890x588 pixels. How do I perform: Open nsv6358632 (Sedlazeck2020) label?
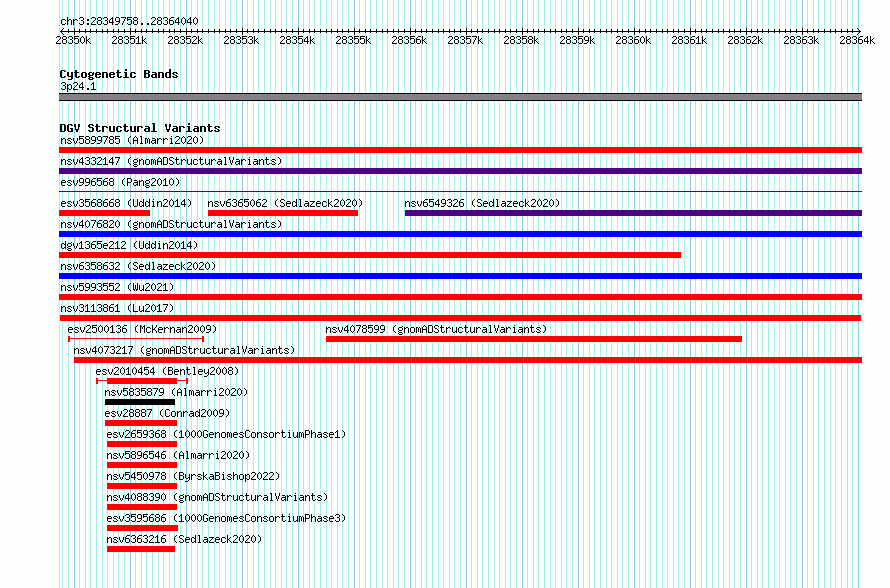(138, 266)
